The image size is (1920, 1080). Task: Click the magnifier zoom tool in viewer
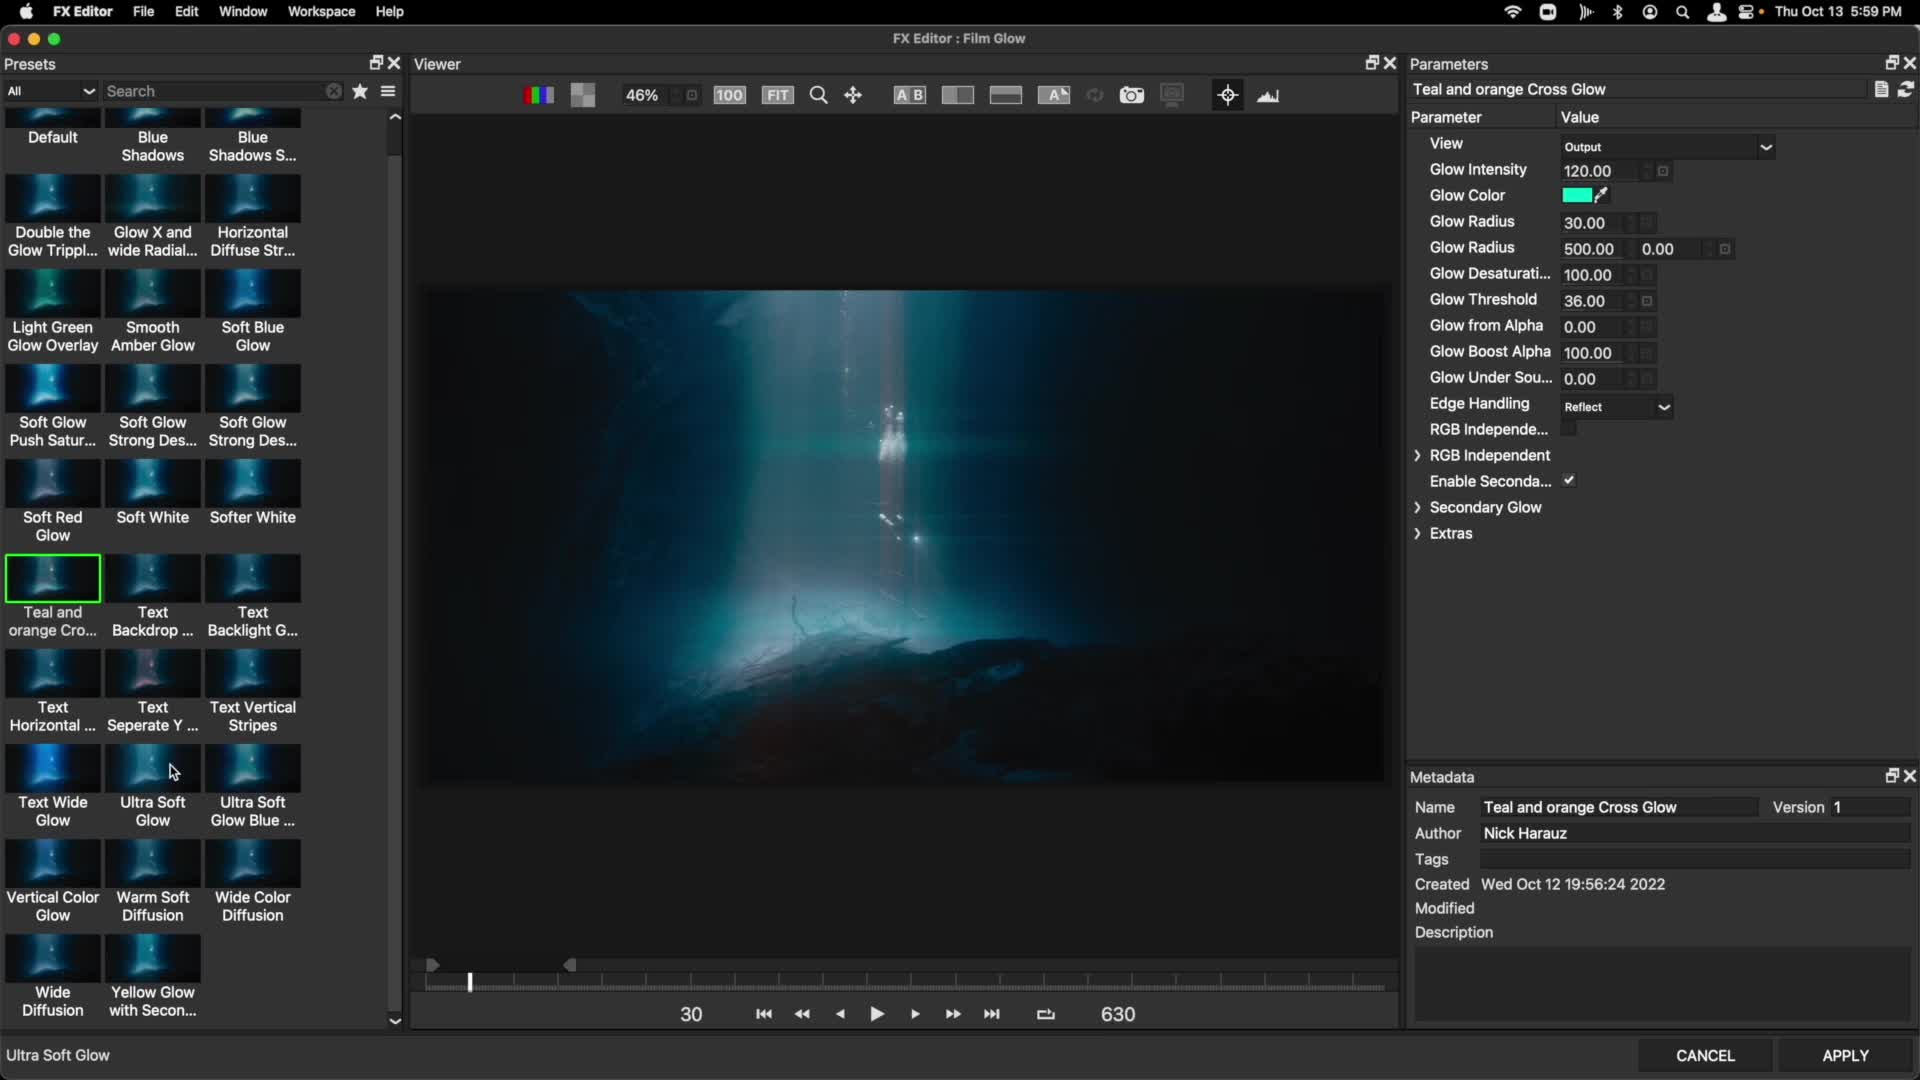click(x=818, y=95)
